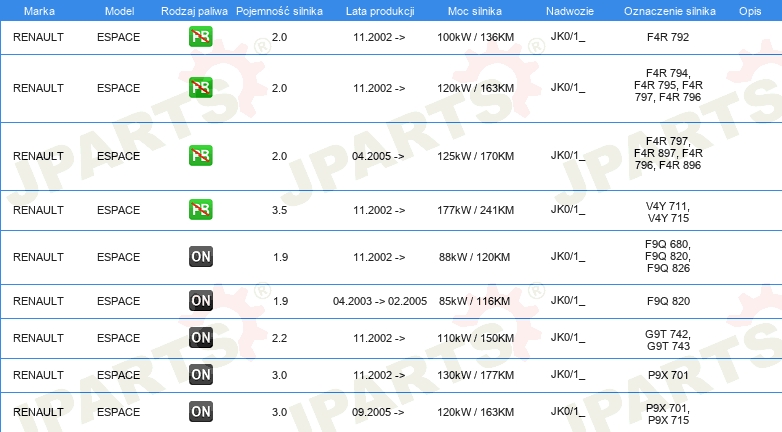Viewport: 782px width, 432px height.
Task: Click the Lata produkcji column header
Action: (x=380, y=11)
